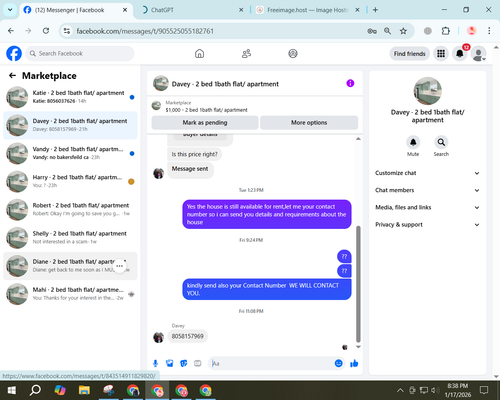Viewport: 500px width, 400px height.
Task: Search in conversation using the magnifier icon
Action: (441, 142)
